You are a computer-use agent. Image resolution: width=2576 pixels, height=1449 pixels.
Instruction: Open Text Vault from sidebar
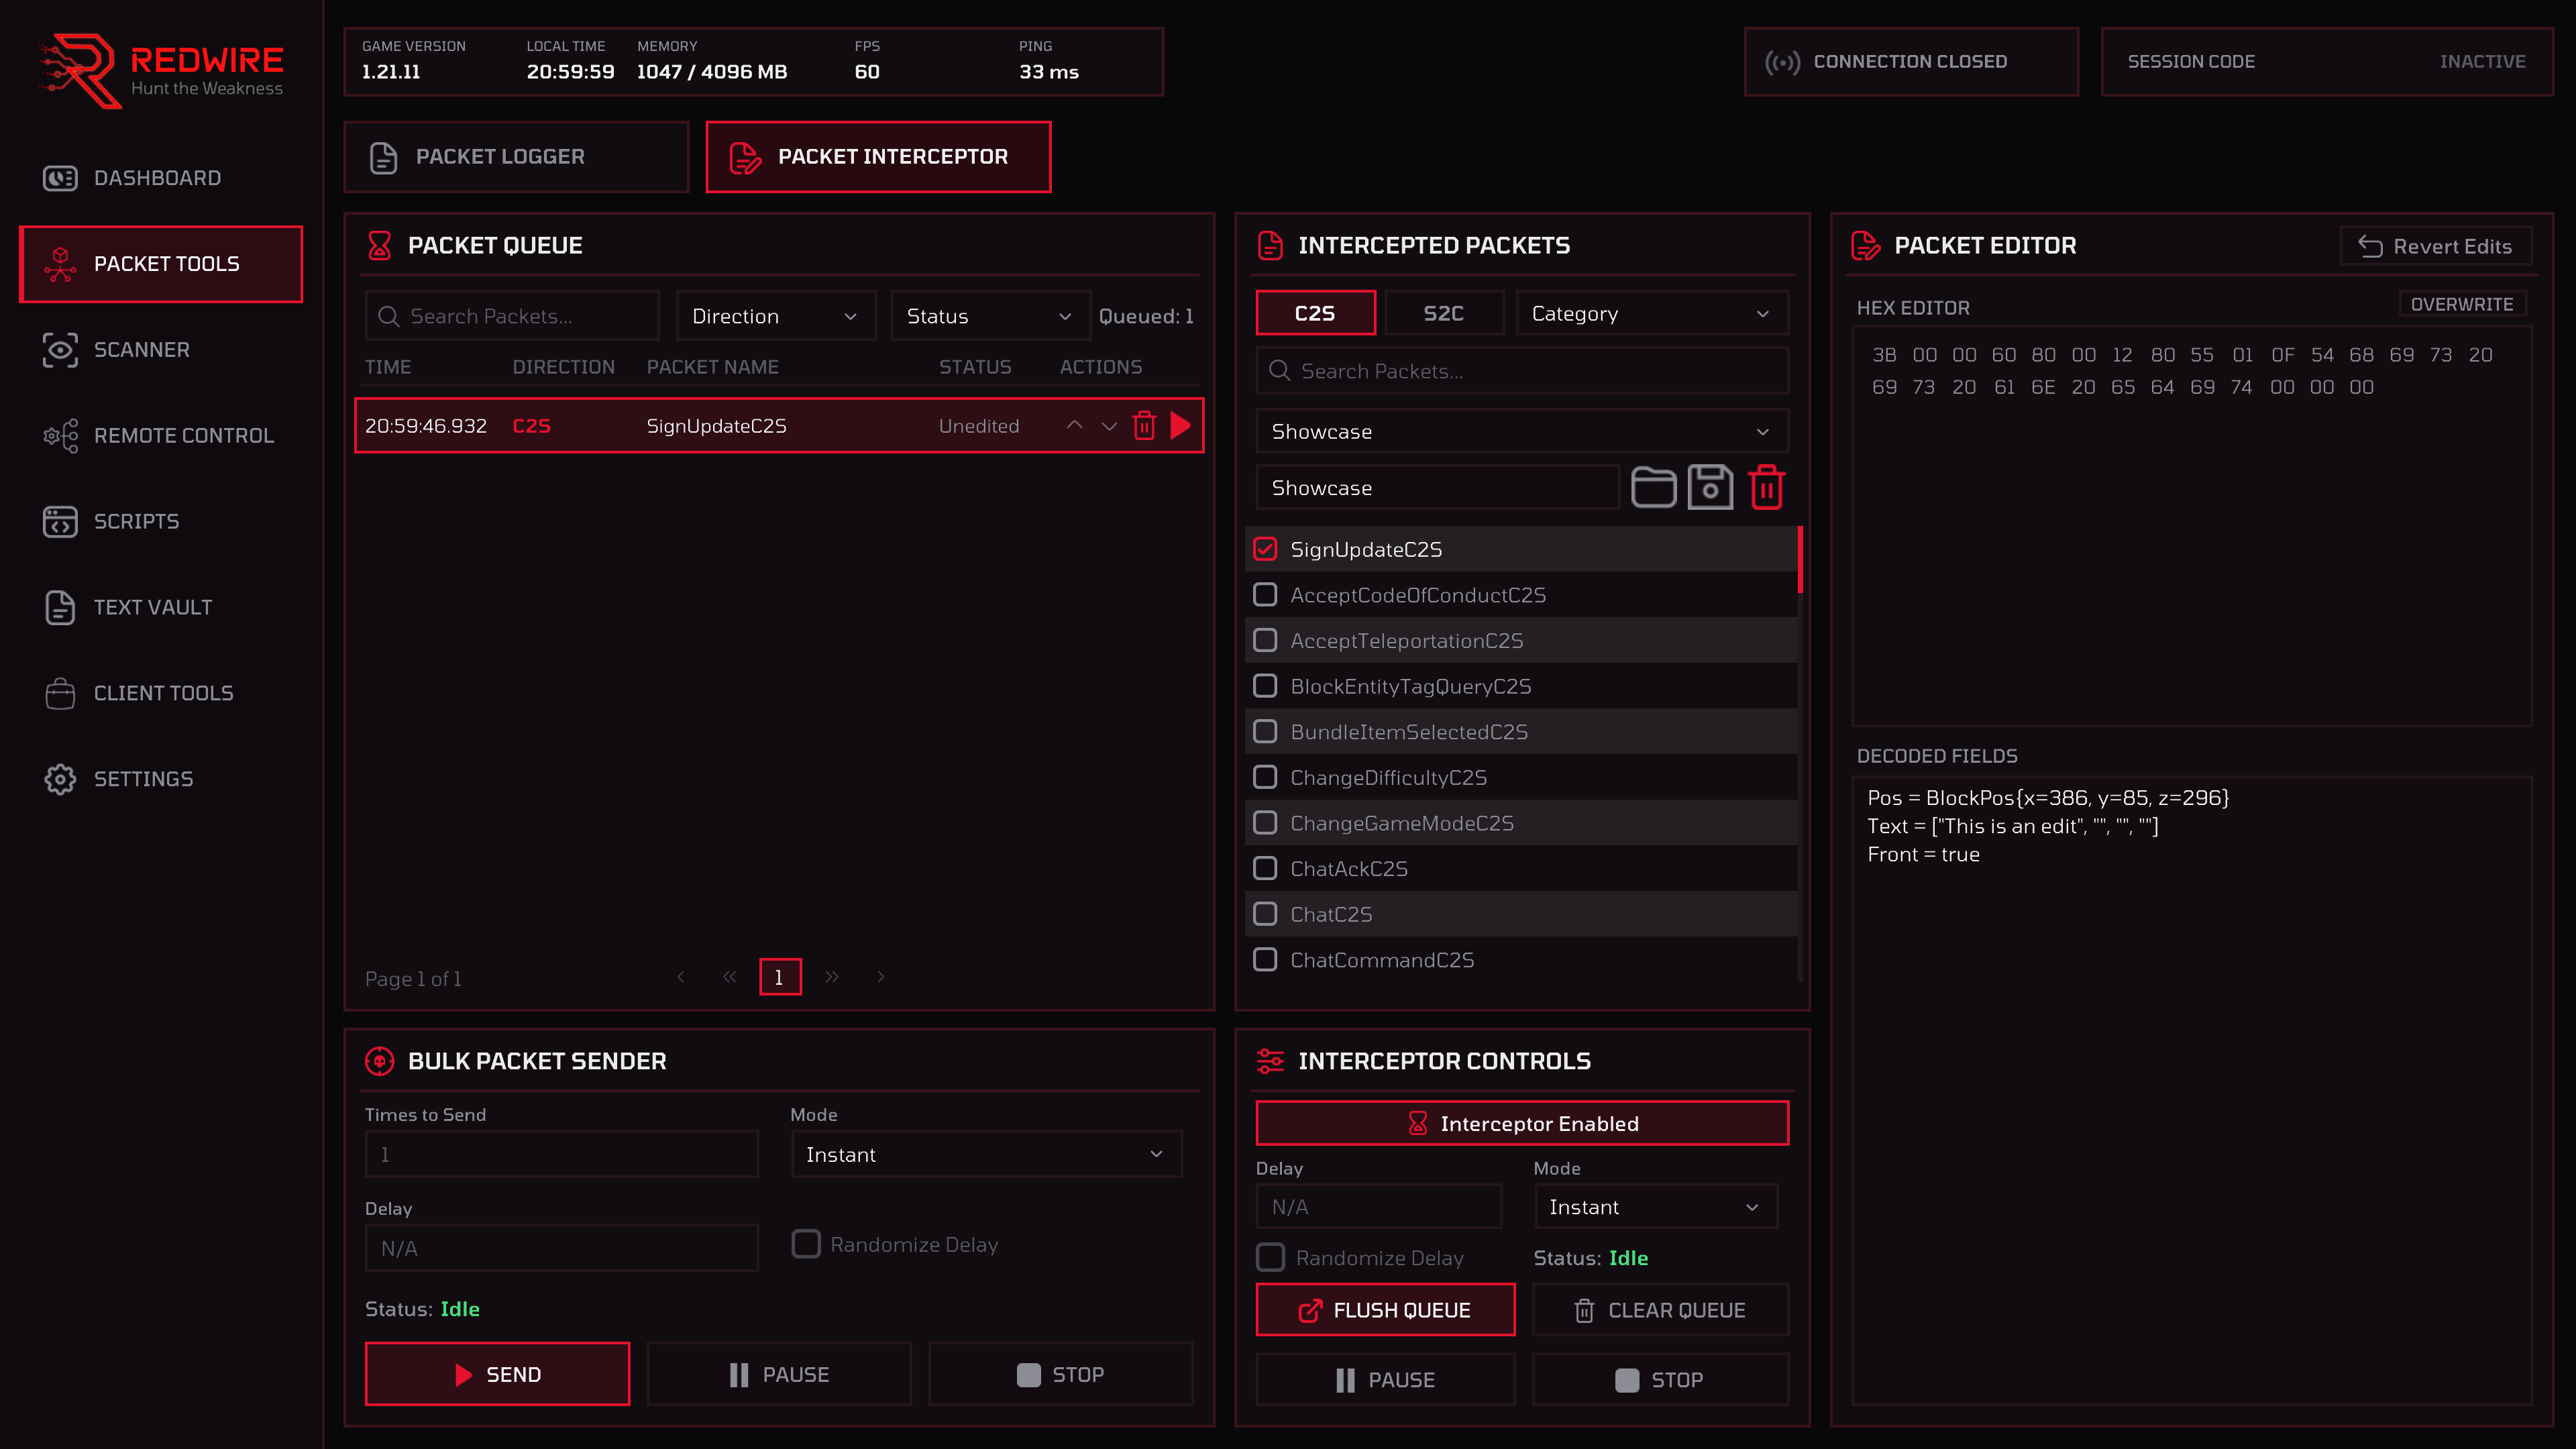[x=160, y=607]
